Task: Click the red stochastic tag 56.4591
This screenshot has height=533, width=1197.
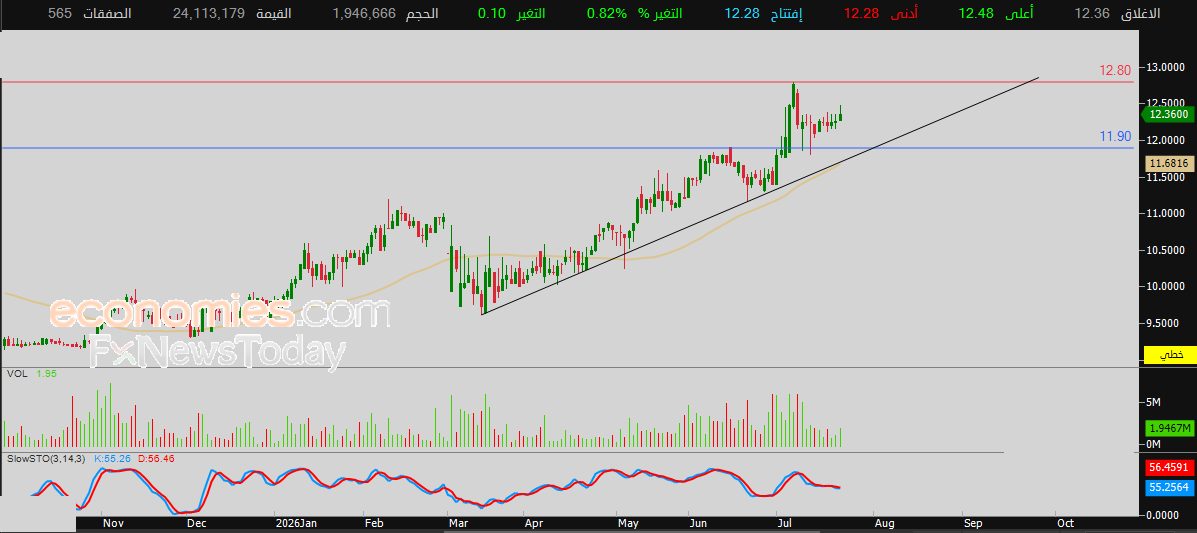Action: [x=1170, y=467]
